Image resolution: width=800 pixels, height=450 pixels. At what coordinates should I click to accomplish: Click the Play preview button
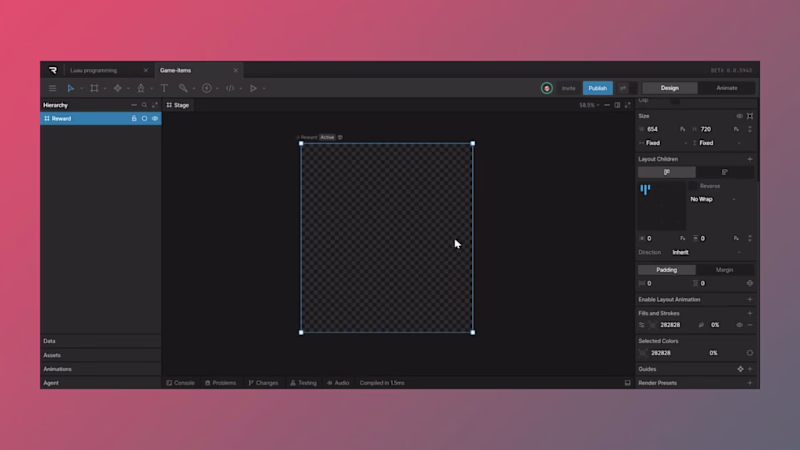(x=253, y=88)
